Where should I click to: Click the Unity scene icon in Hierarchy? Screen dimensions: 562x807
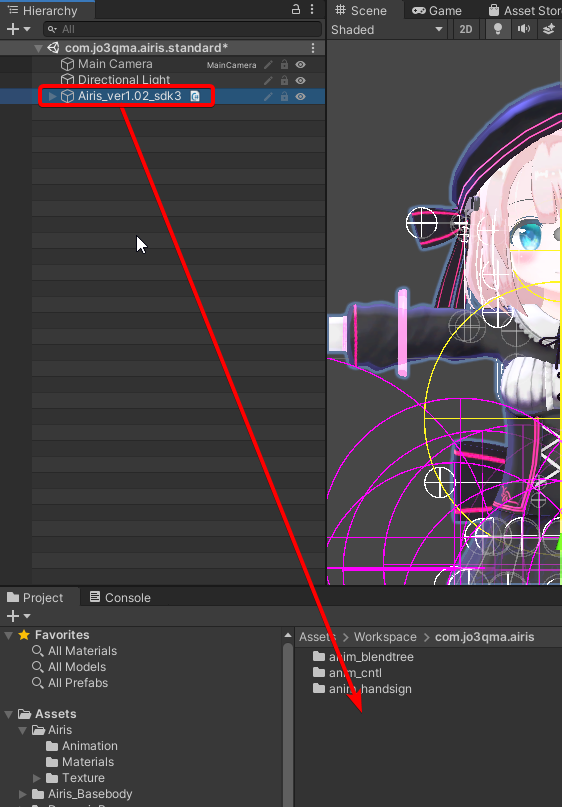tap(53, 48)
